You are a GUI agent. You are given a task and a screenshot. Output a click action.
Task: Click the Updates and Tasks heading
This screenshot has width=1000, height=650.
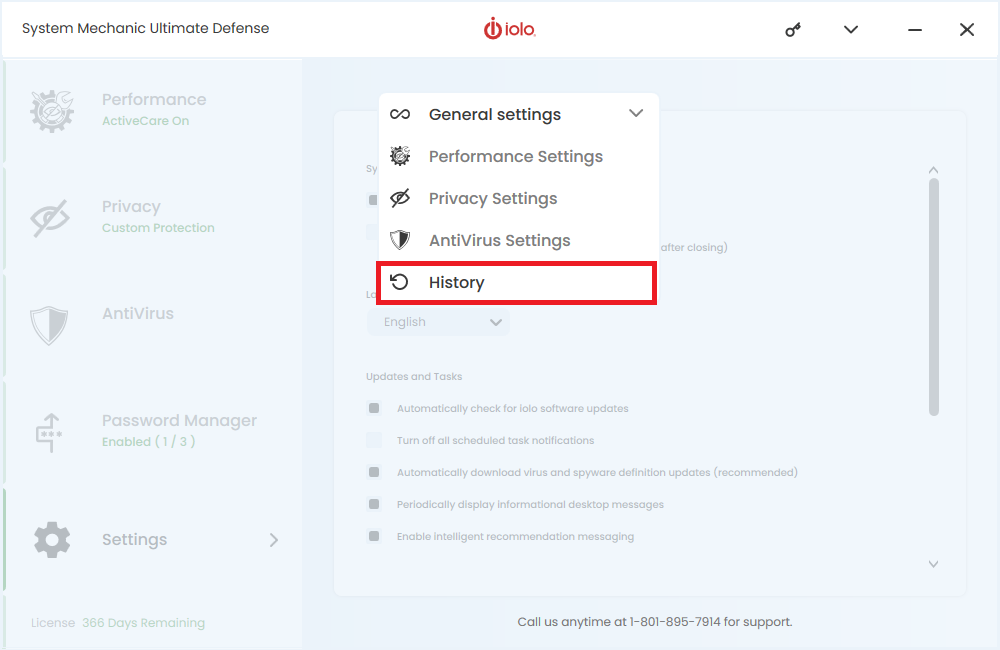click(x=414, y=376)
